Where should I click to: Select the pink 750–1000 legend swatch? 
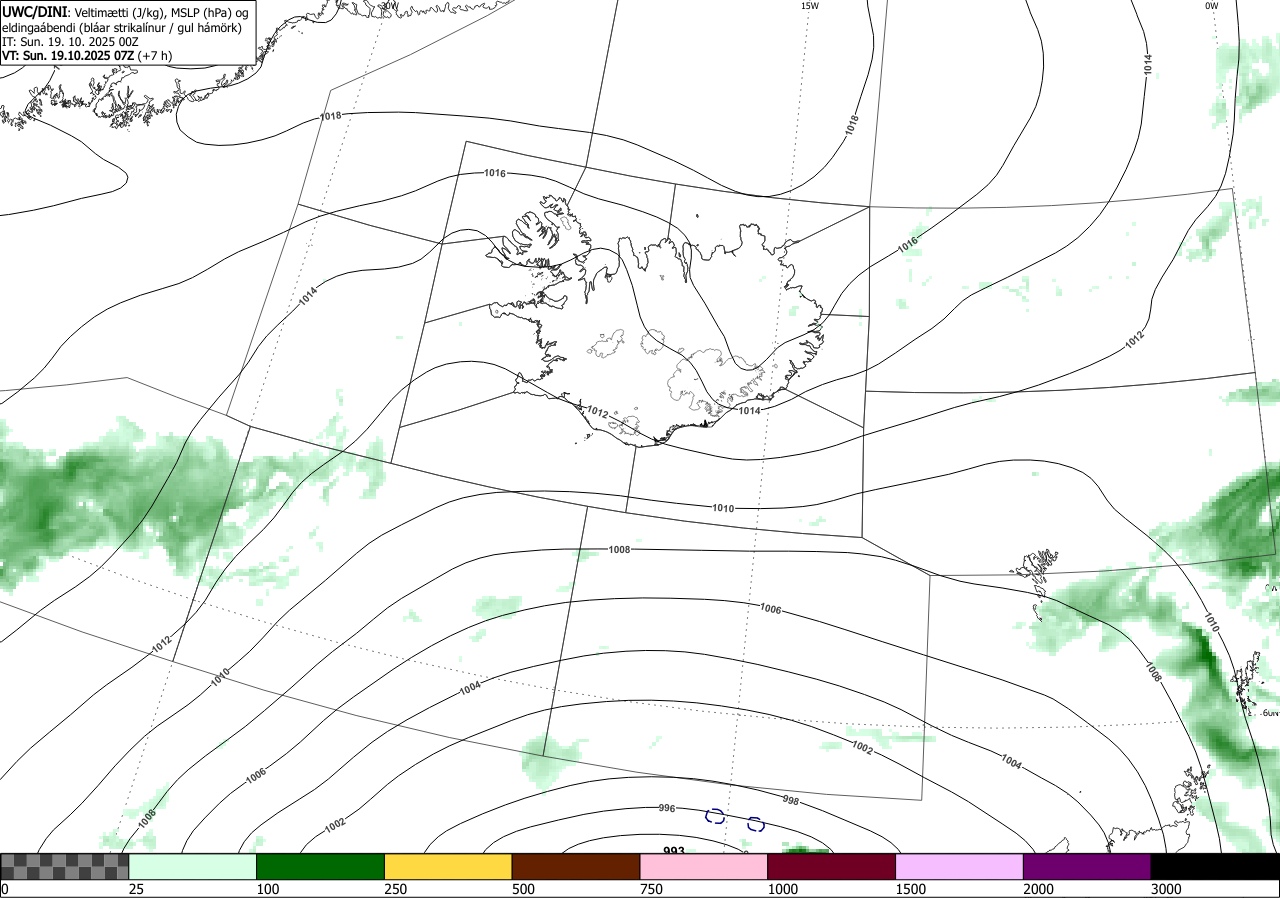(704, 866)
